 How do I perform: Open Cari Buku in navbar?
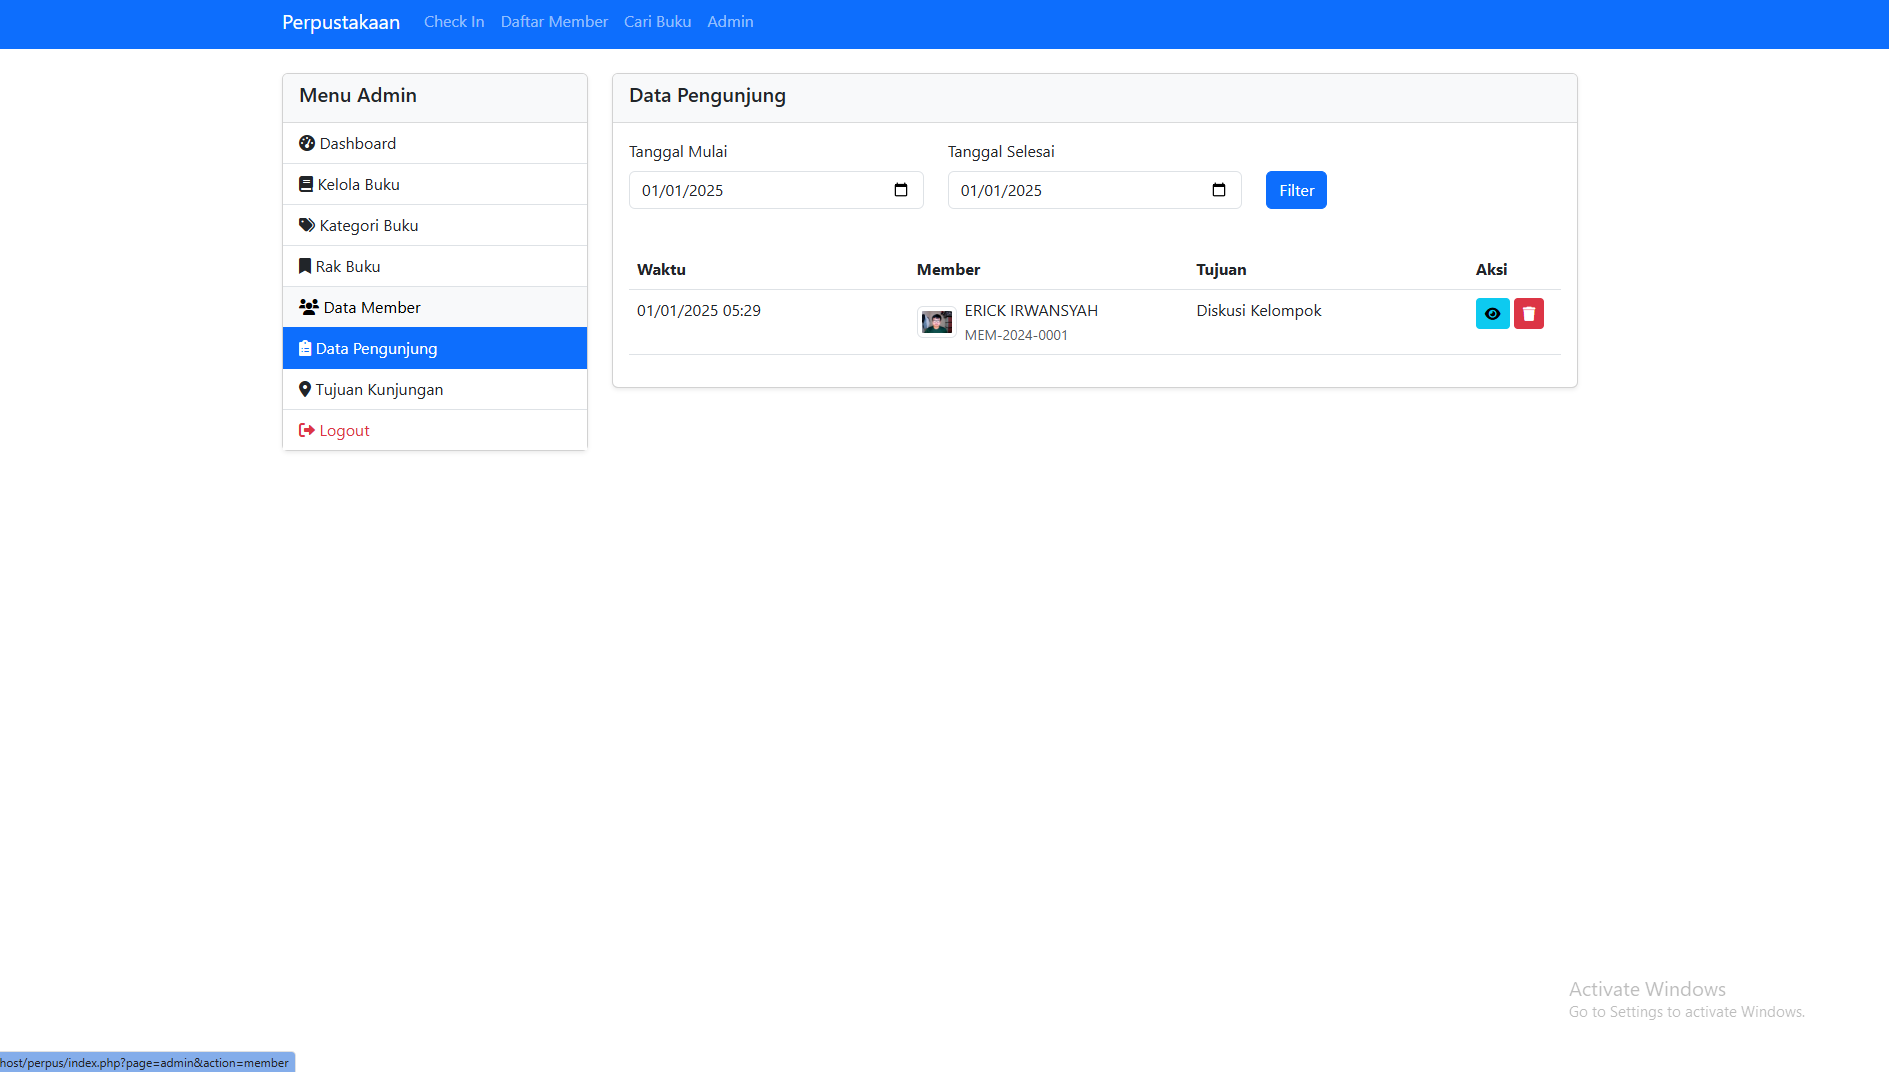coord(658,22)
